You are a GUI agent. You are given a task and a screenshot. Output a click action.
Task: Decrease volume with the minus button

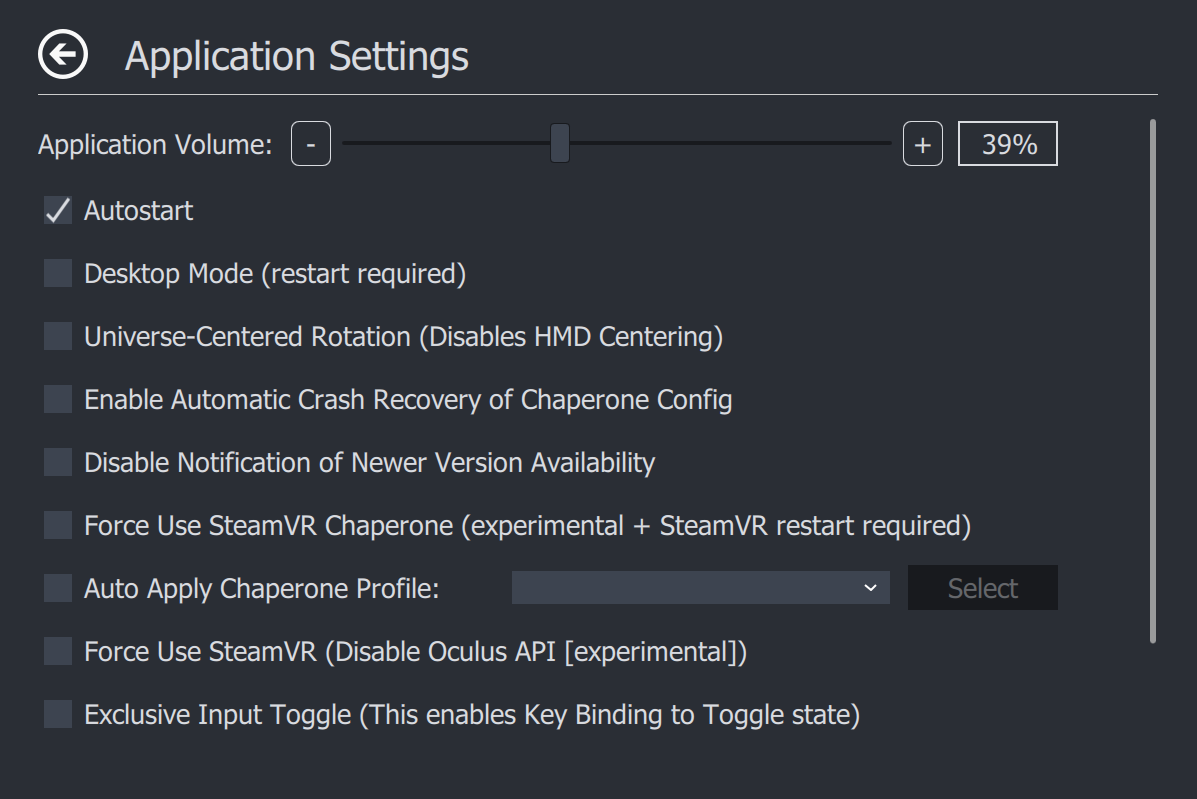[311, 145]
